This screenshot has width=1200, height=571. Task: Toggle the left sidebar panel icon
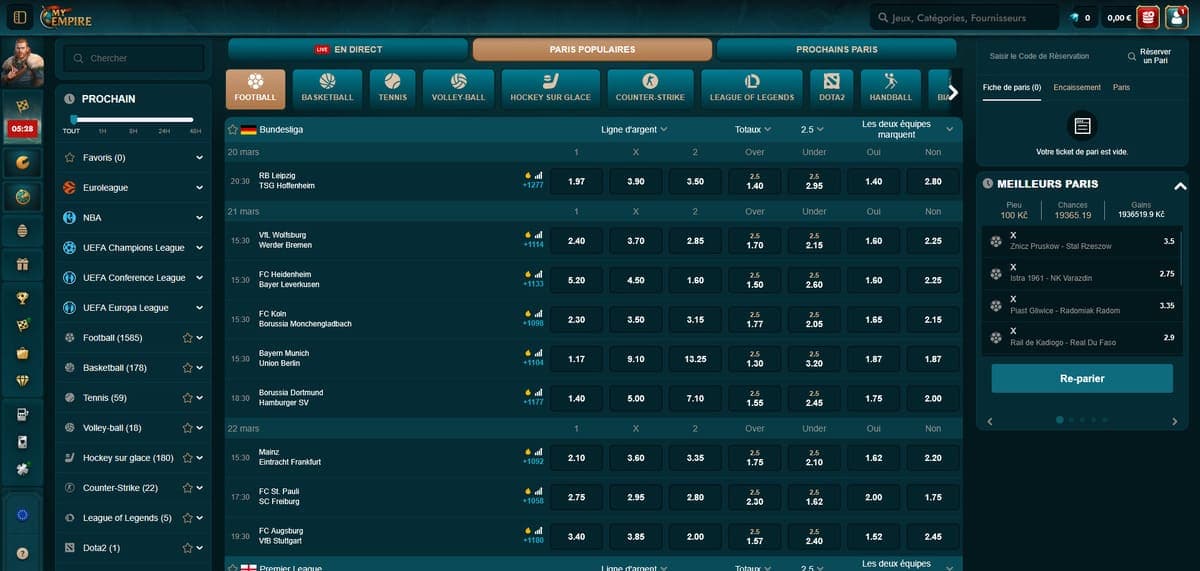coord(20,17)
